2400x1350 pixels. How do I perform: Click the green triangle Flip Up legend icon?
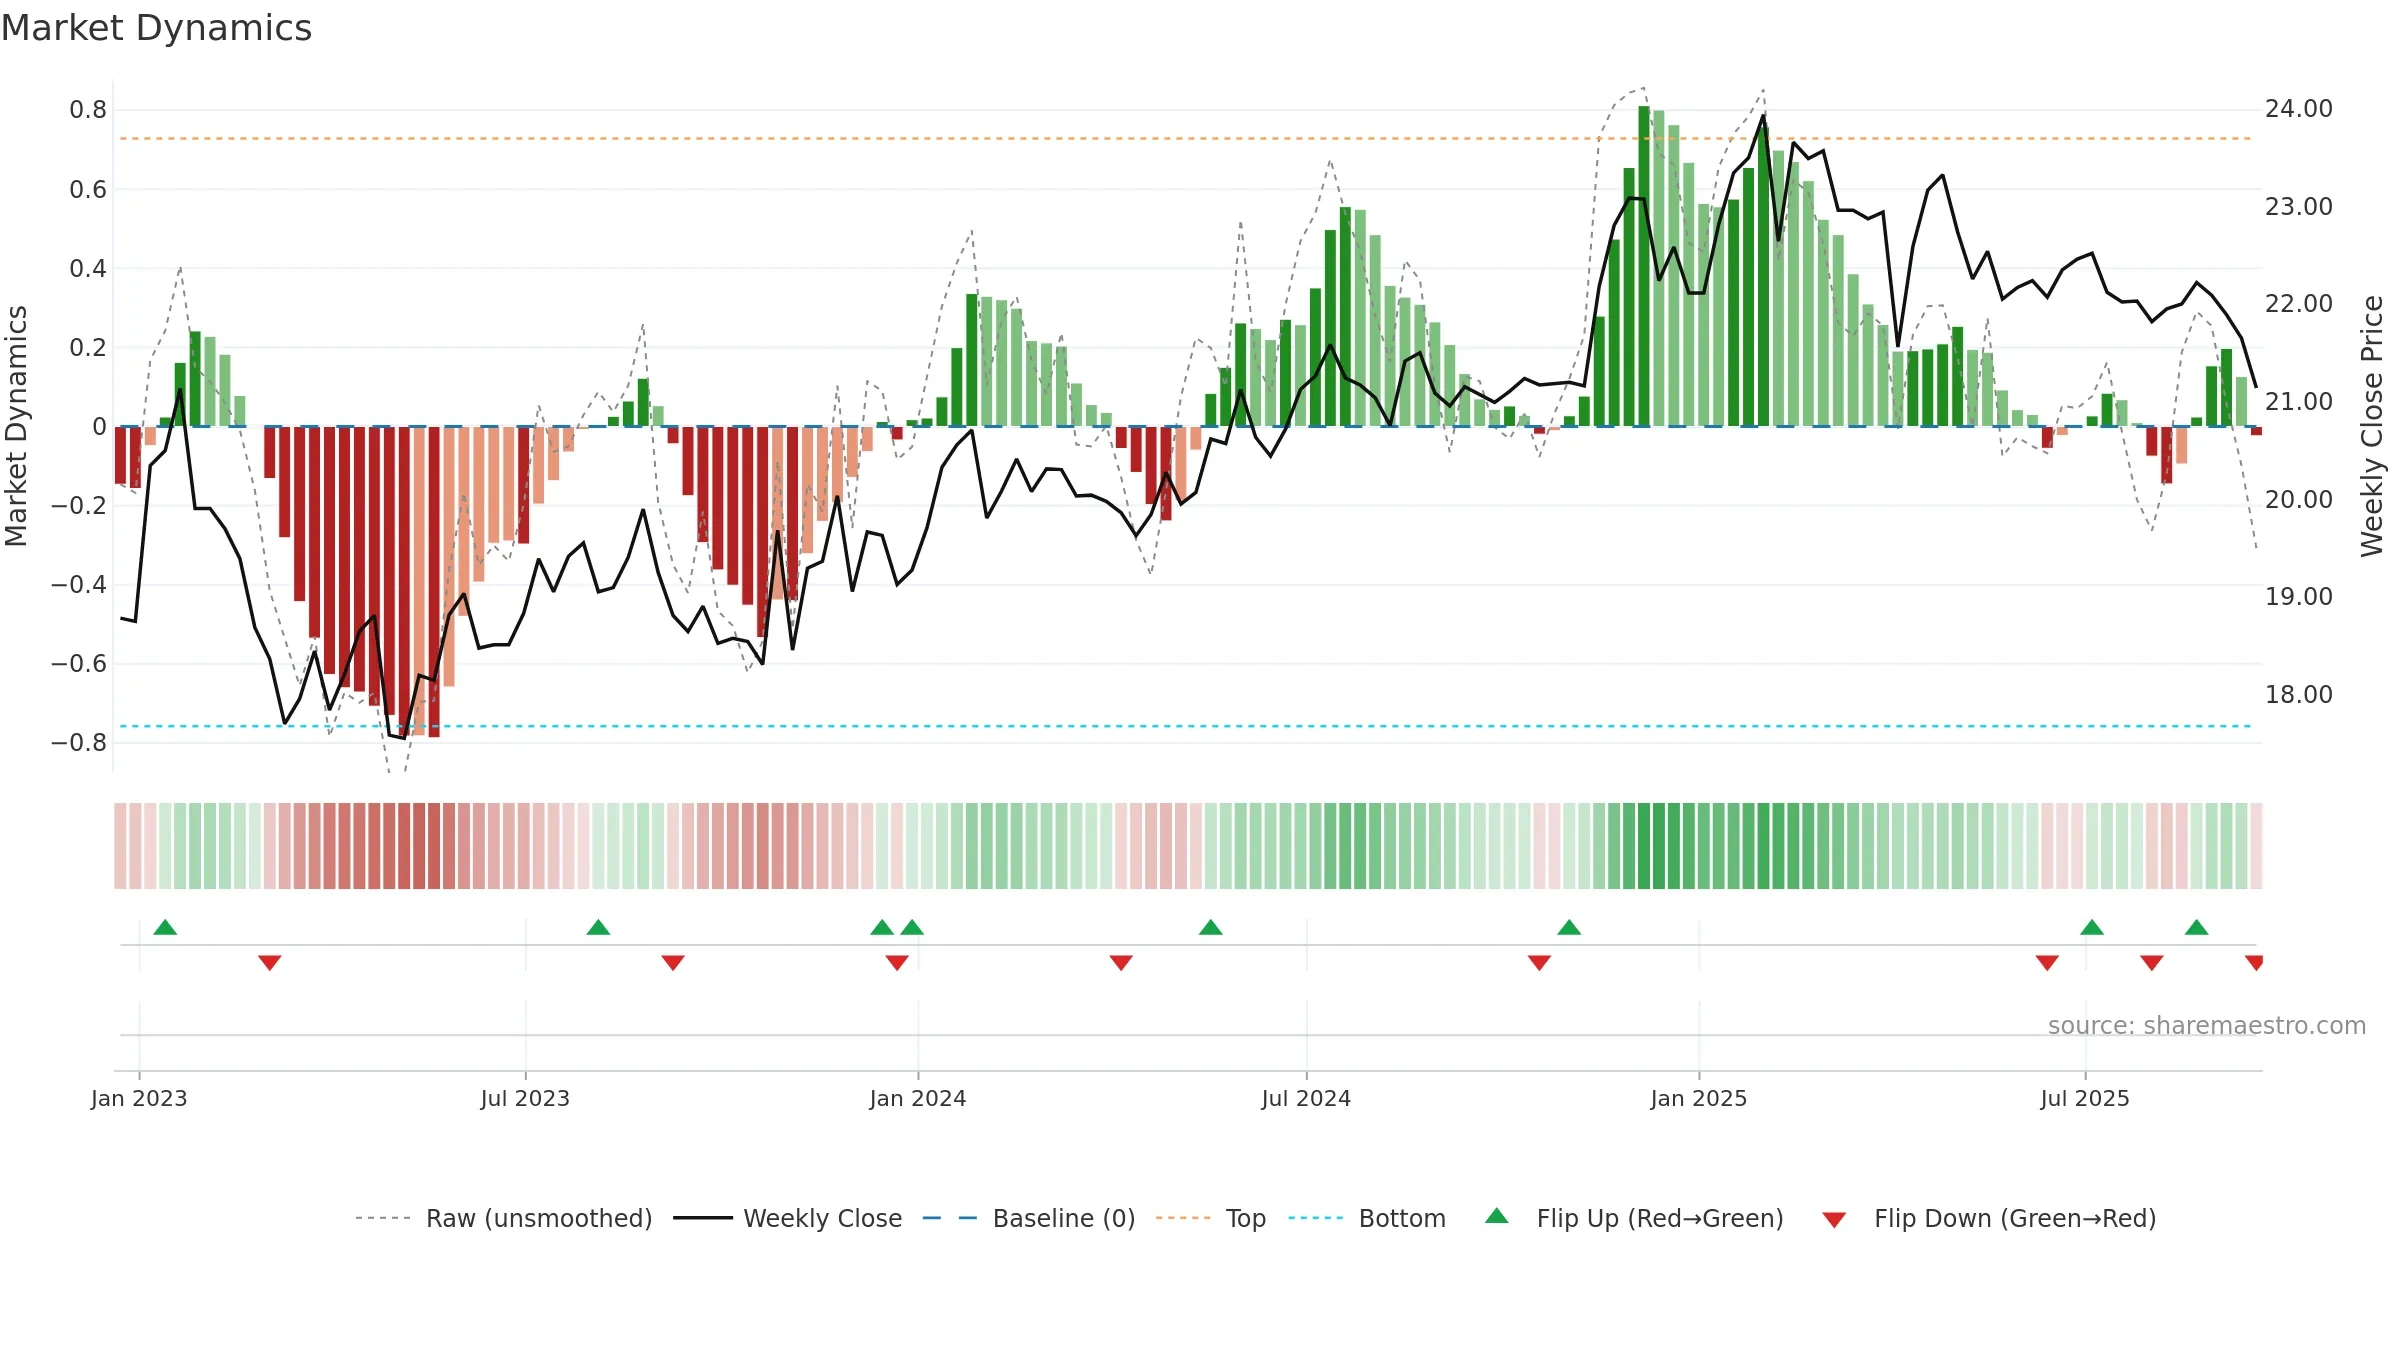point(1497,1216)
